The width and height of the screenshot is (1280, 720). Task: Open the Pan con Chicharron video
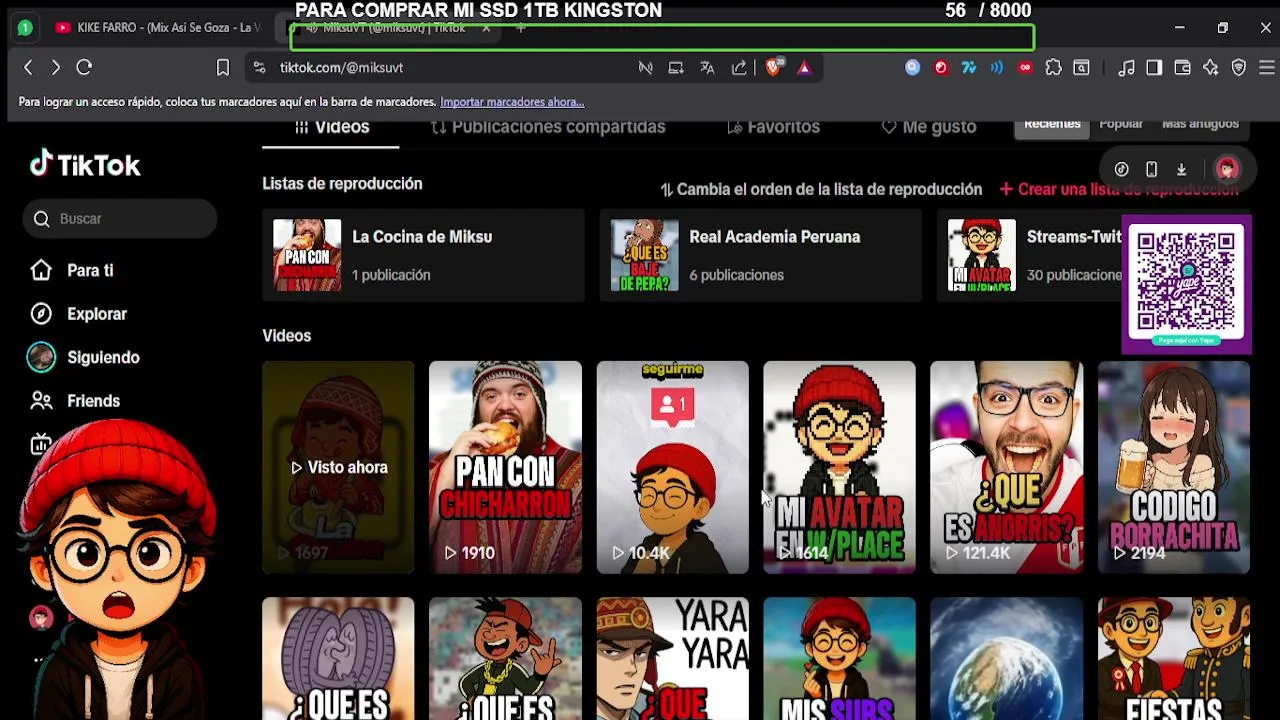tap(505, 467)
